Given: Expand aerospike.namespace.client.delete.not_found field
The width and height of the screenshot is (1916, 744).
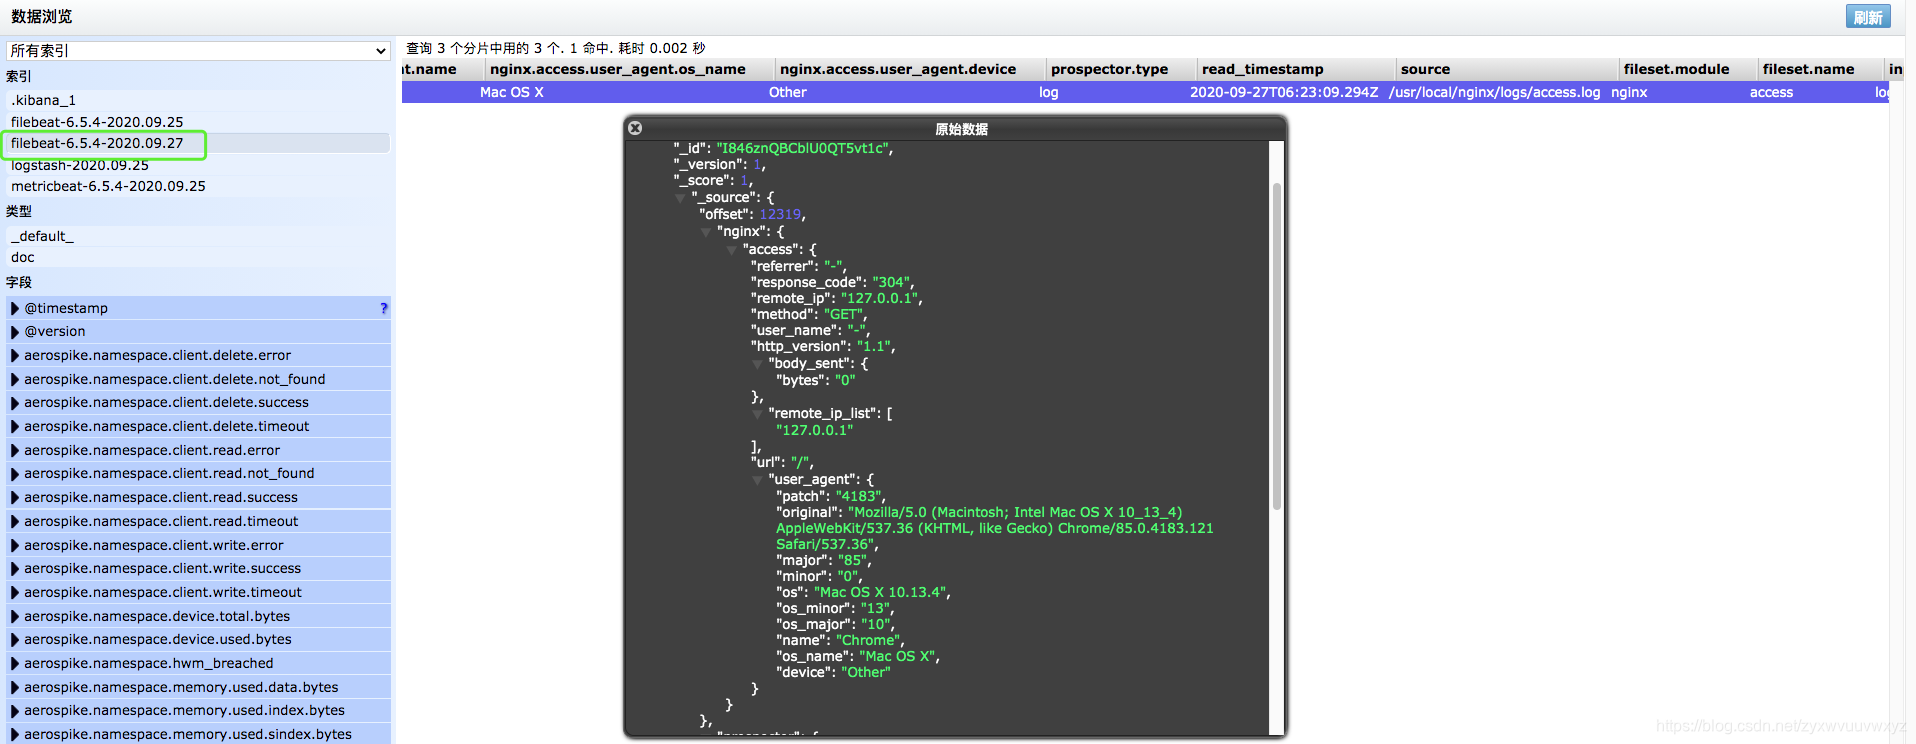Looking at the screenshot, I should (15, 379).
